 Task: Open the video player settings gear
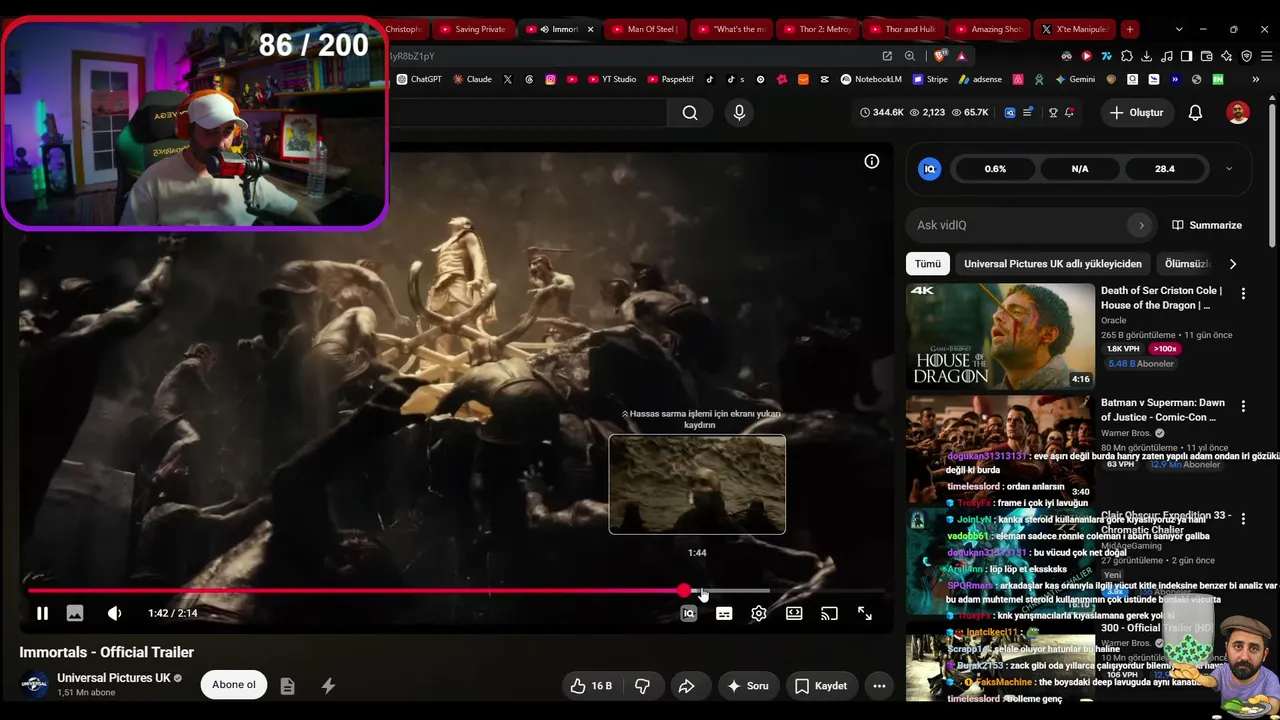759,613
